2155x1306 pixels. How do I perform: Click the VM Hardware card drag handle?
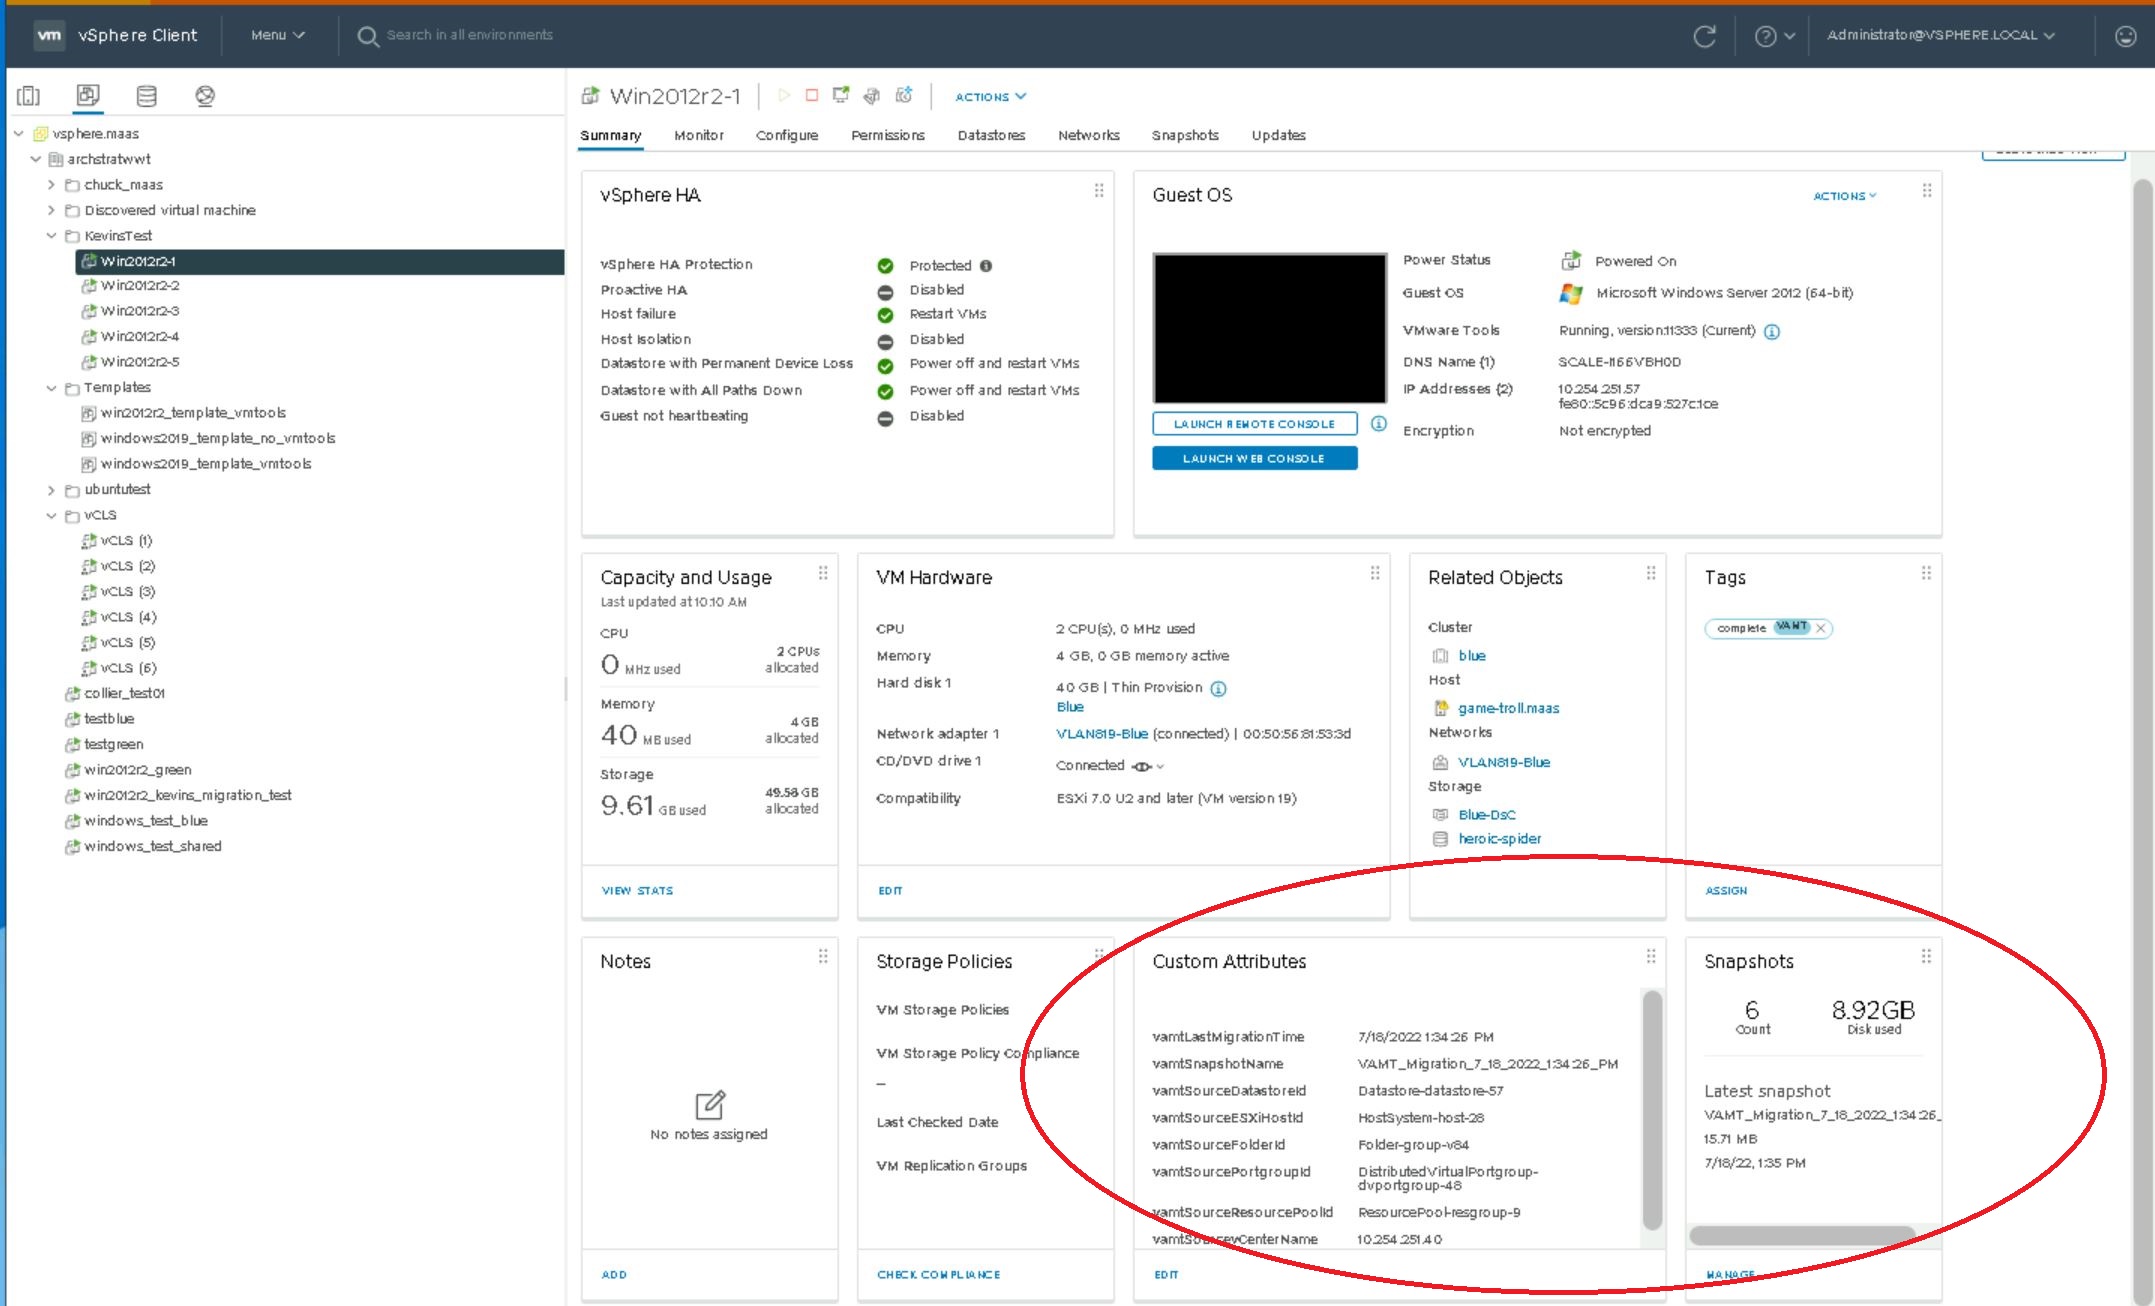(x=1375, y=573)
